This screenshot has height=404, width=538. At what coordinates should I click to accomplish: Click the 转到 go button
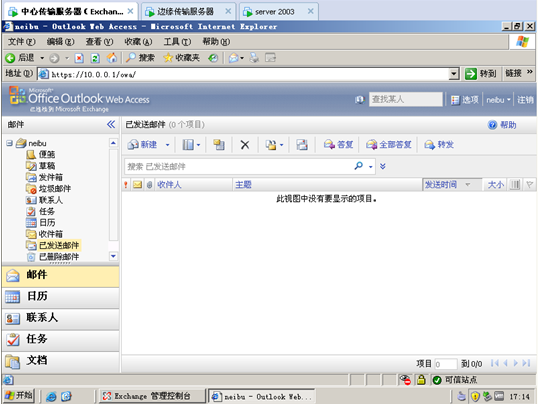[x=480, y=74]
